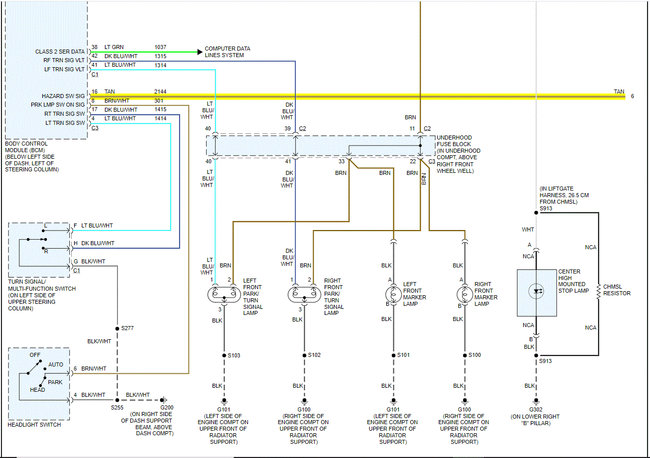Click the RT TRN SIG SW label
The image size is (650, 458).
click(x=65, y=114)
